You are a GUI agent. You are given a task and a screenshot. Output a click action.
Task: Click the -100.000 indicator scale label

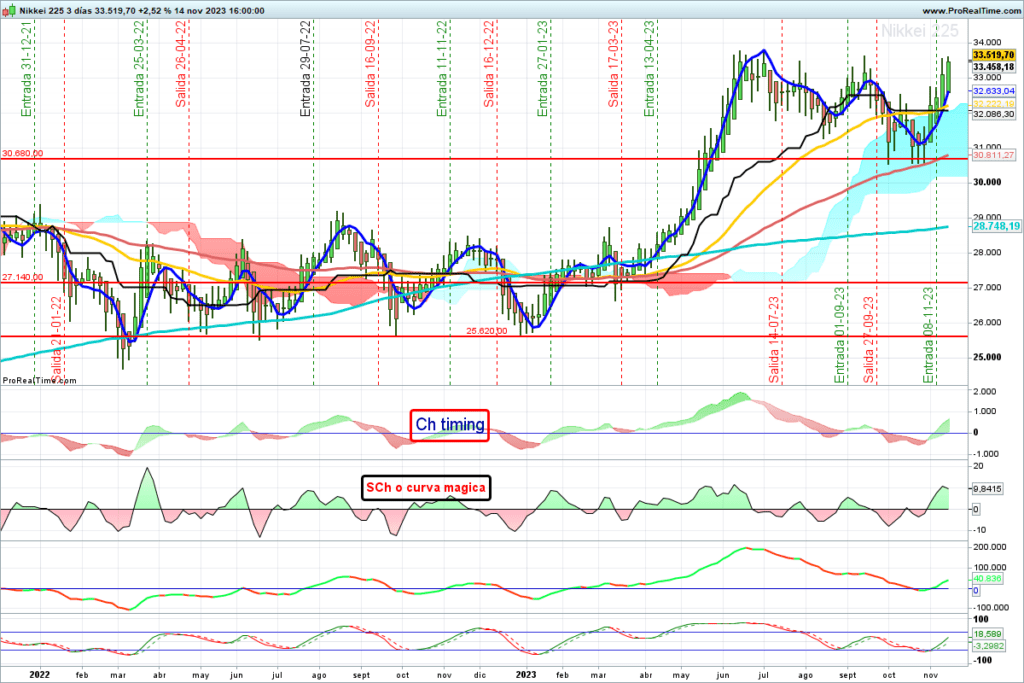991,607
